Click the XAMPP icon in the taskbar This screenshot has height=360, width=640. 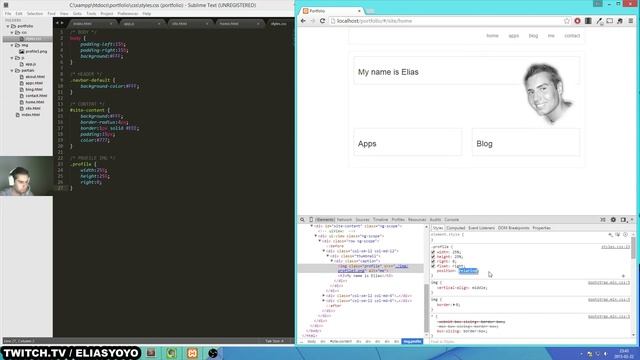click(x=192, y=353)
